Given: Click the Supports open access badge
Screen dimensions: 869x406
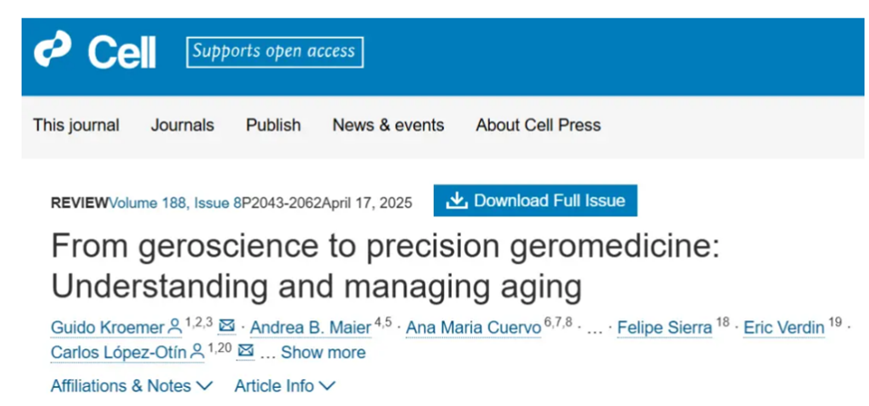Looking at the screenshot, I should pos(275,52).
